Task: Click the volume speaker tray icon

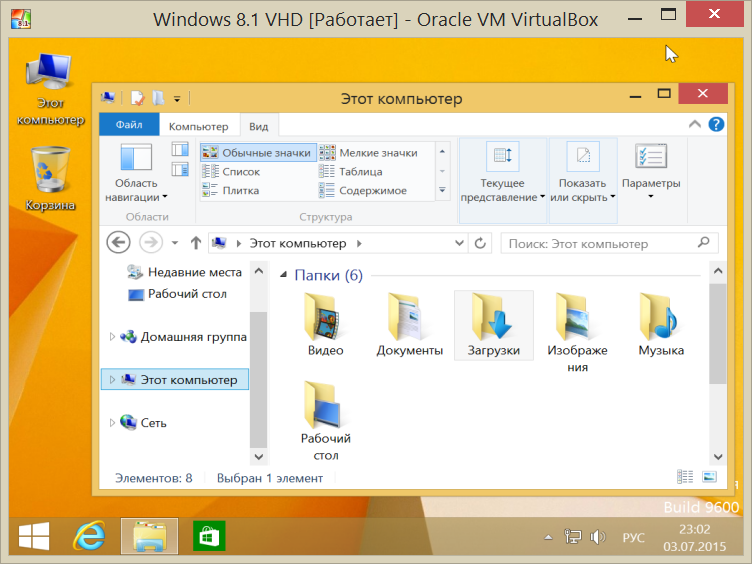Action: pos(597,537)
